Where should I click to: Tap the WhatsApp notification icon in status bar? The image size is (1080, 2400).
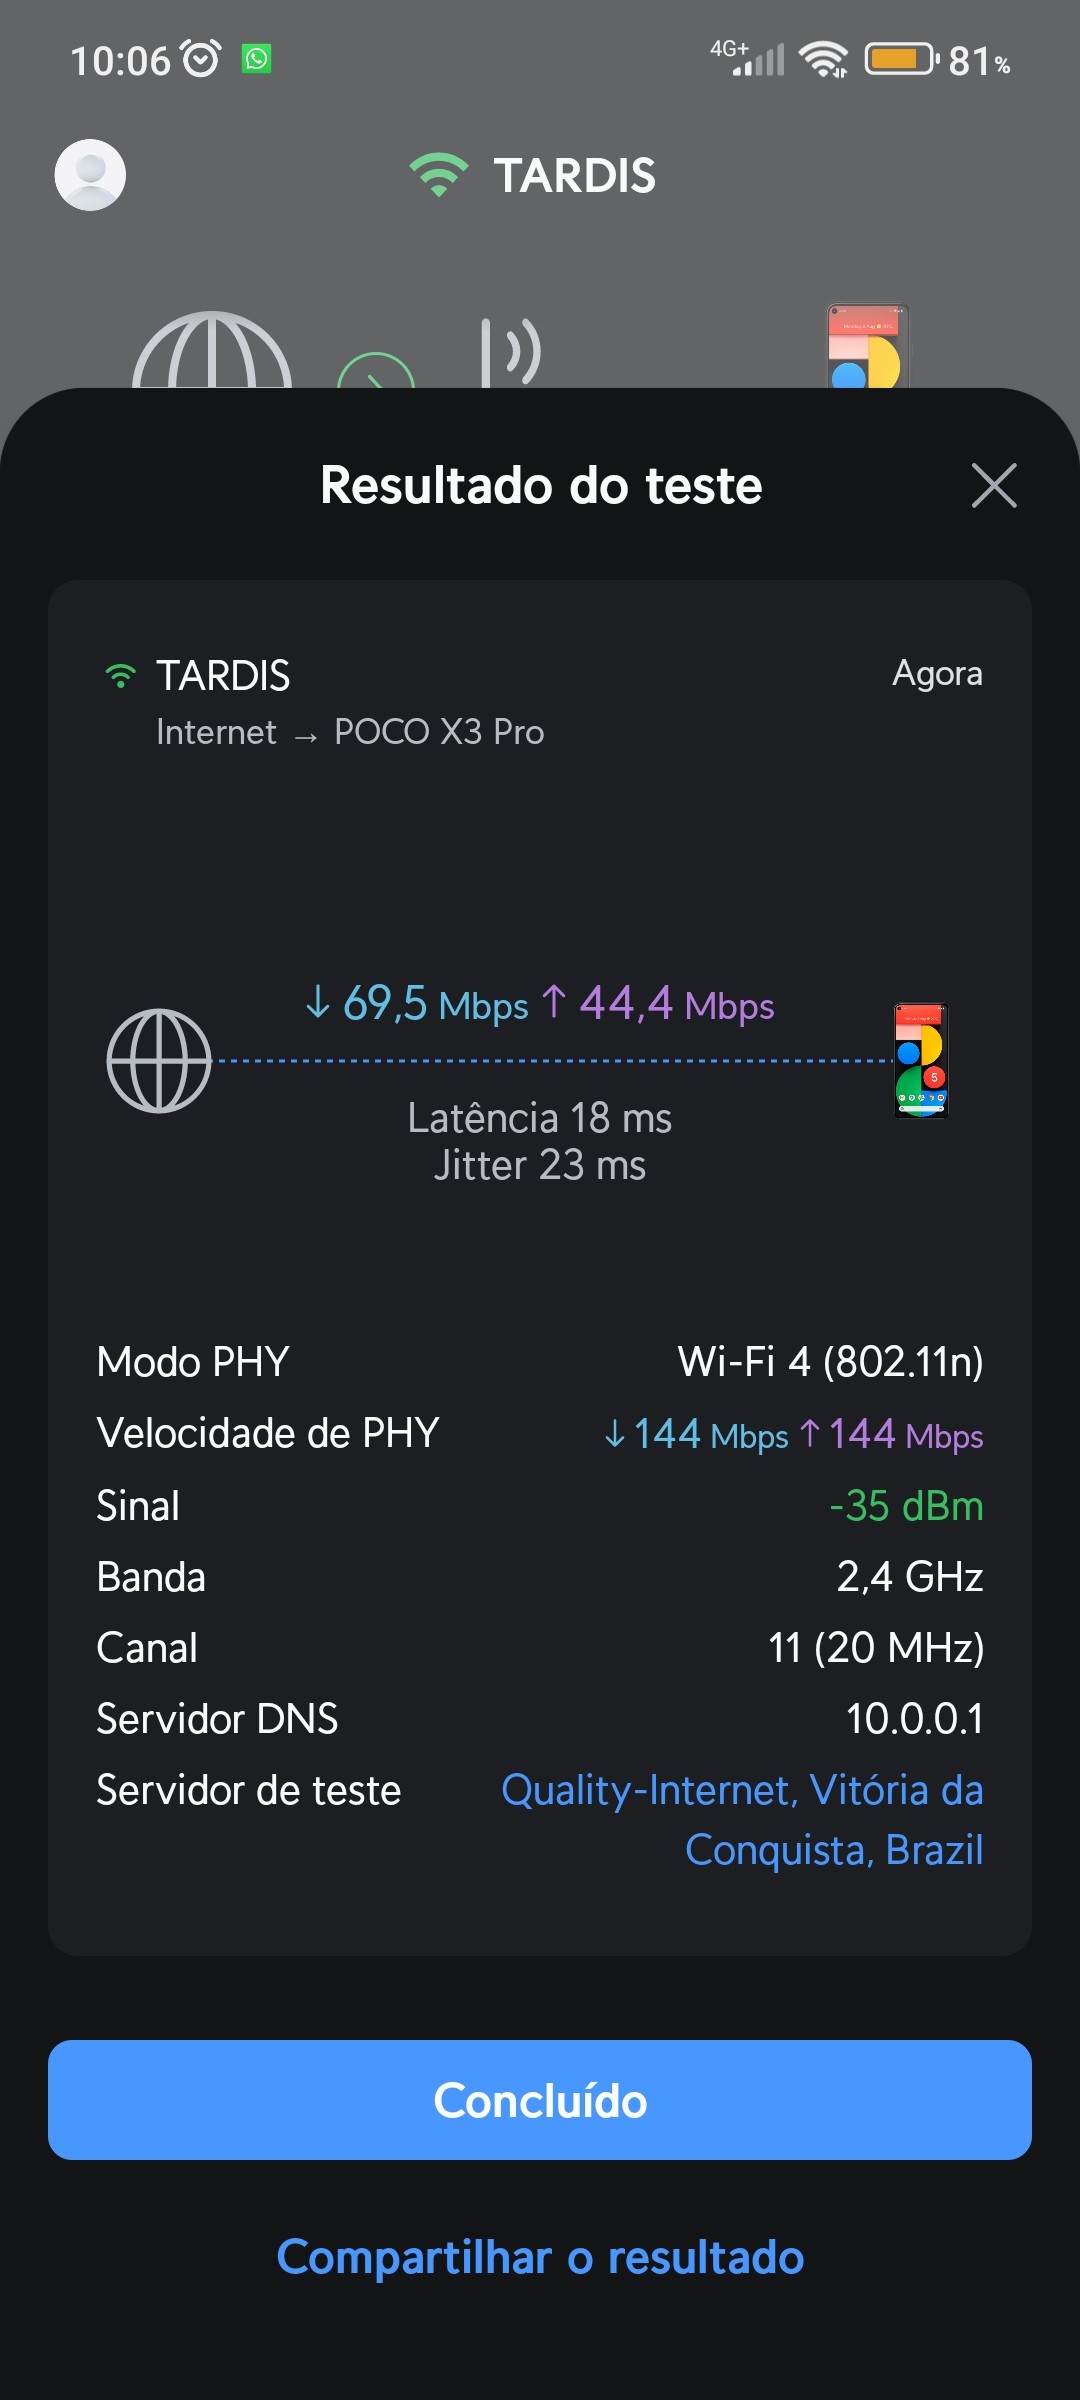click(x=257, y=59)
